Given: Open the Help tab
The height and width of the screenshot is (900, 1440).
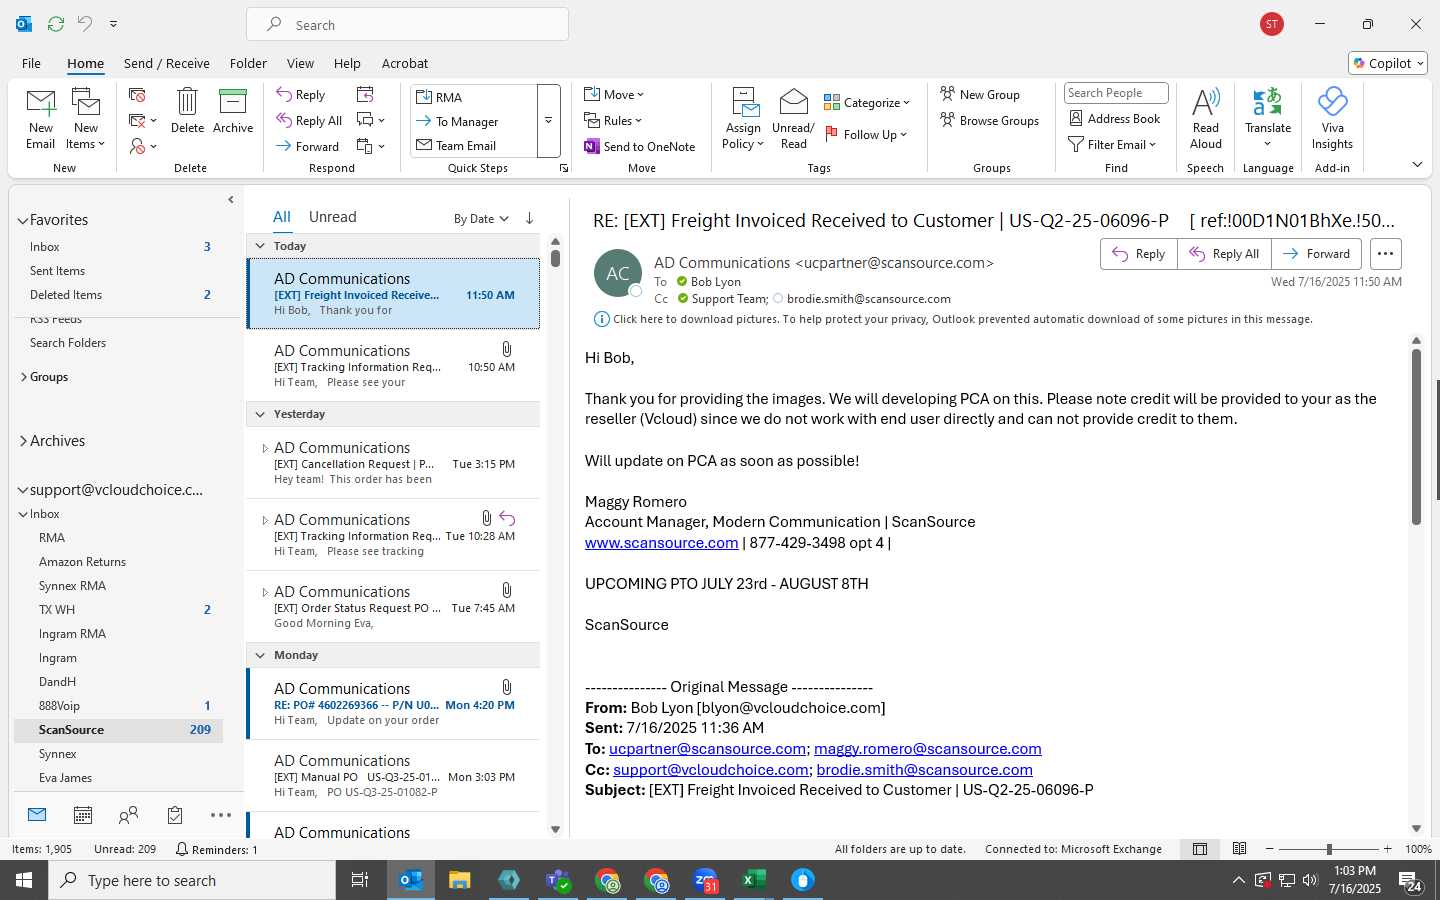Looking at the screenshot, I should tap(347, 63).
